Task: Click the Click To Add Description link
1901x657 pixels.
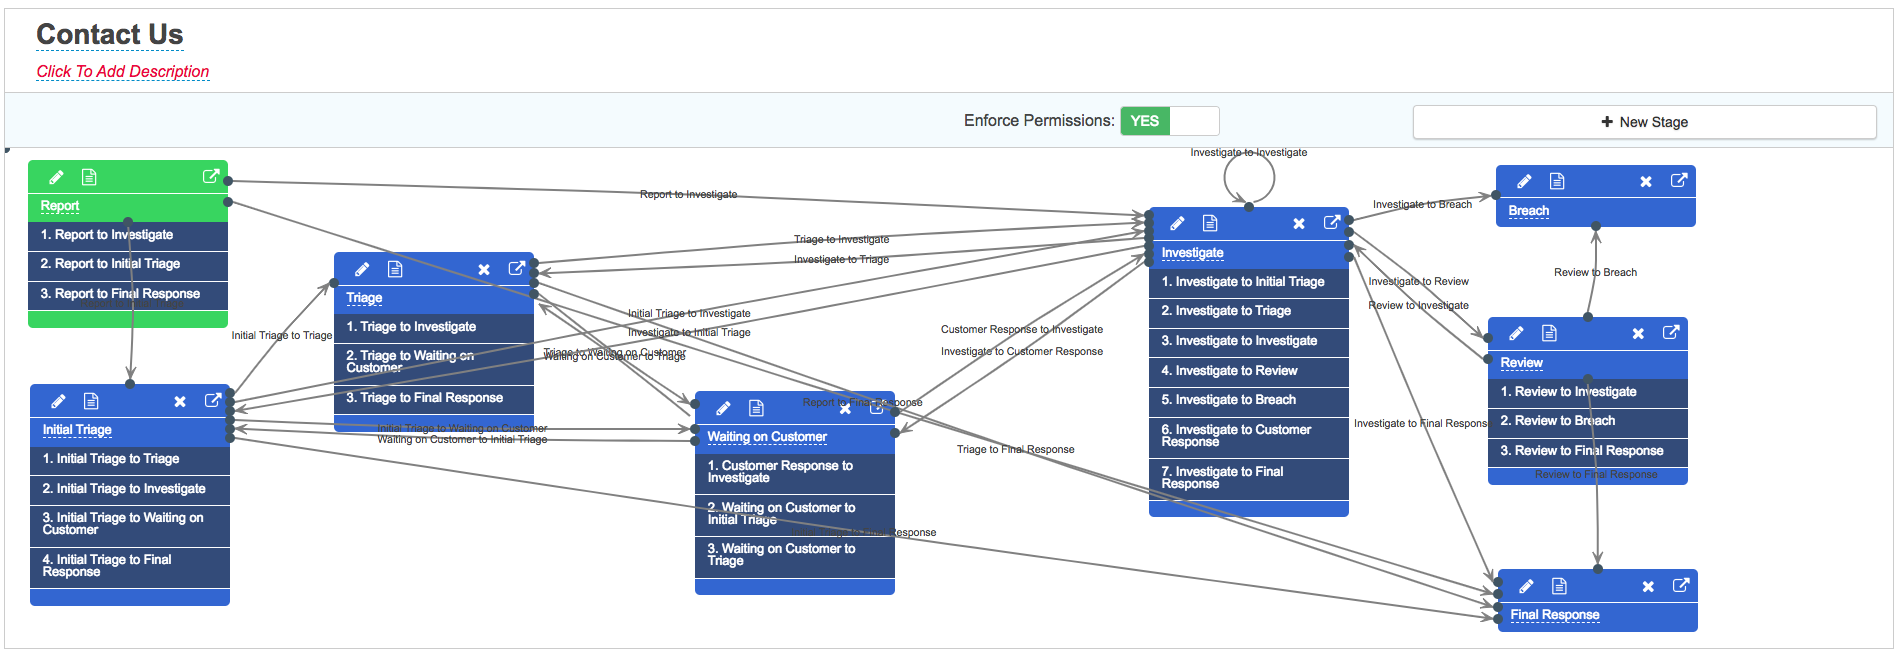Action: 123,72
